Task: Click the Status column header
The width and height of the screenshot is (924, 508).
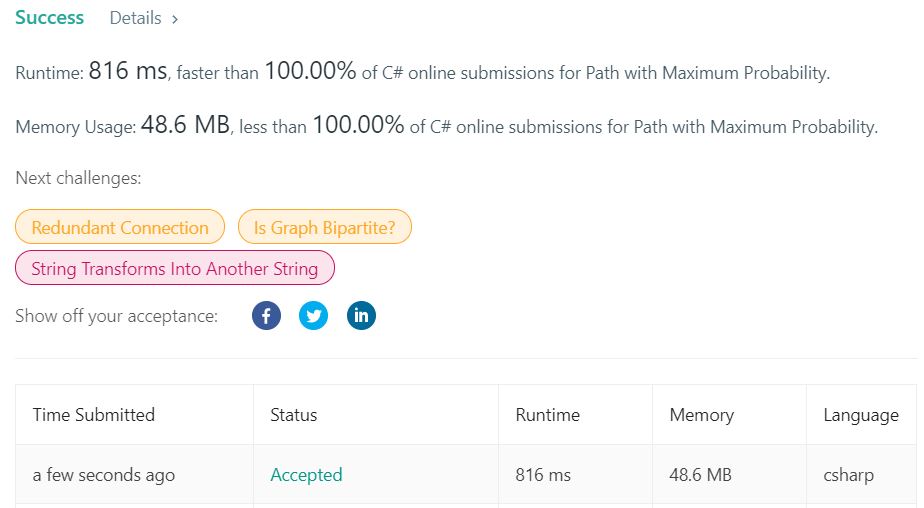Action: tap(293, 415)
